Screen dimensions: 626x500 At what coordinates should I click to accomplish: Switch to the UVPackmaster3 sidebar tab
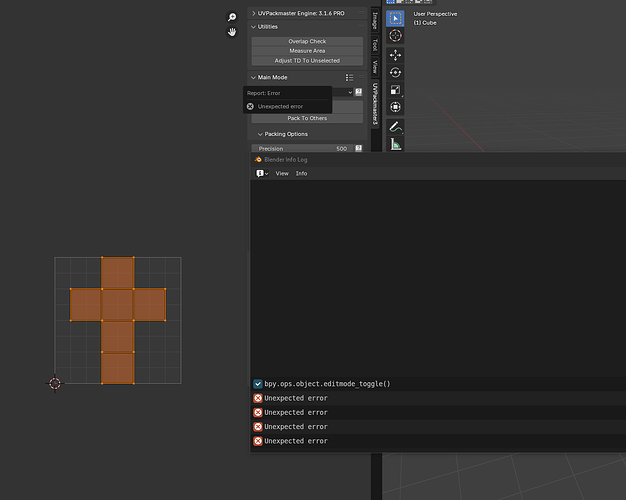pyautogui.click(x=375, y=104)
